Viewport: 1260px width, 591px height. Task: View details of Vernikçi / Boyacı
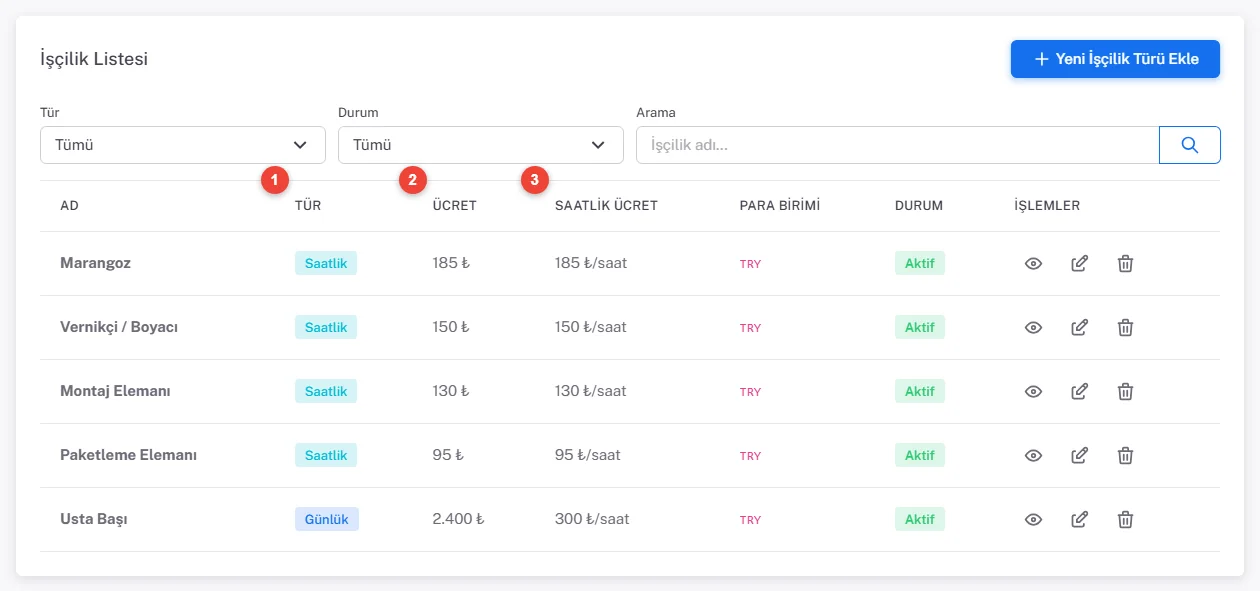tap(1034, 328)
